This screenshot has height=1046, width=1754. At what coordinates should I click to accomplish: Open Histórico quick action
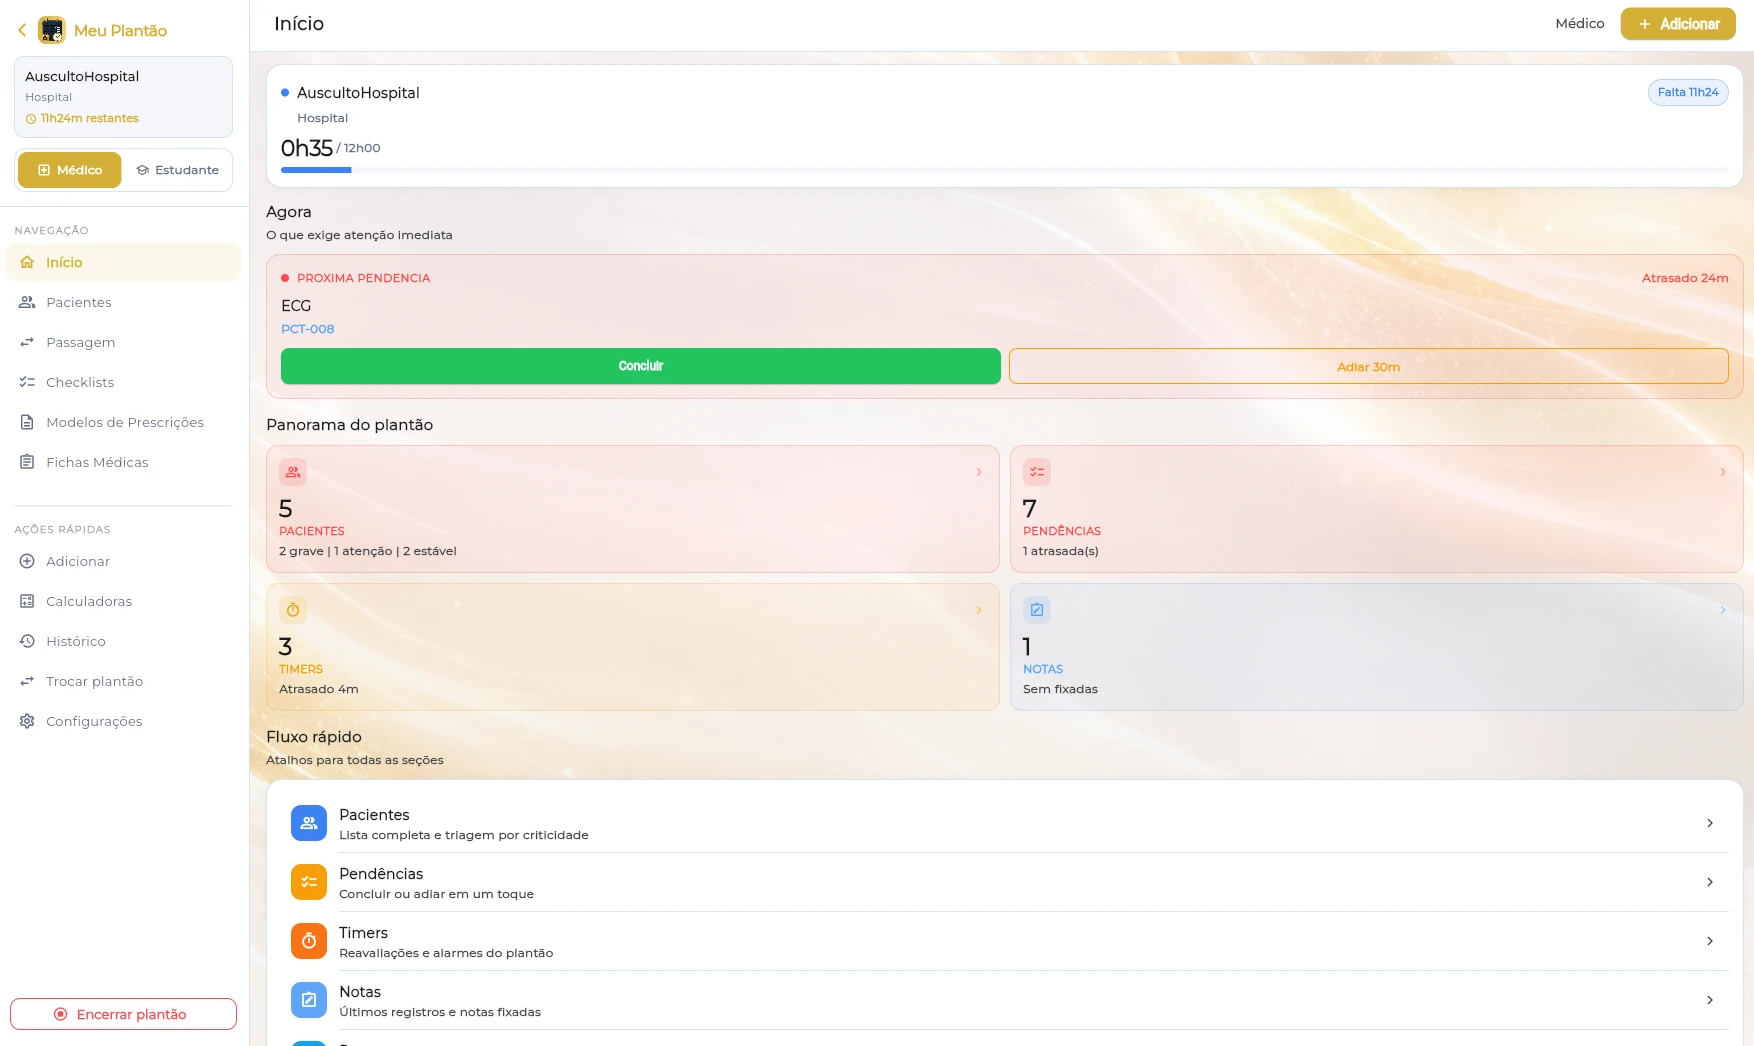pos(123,641)
